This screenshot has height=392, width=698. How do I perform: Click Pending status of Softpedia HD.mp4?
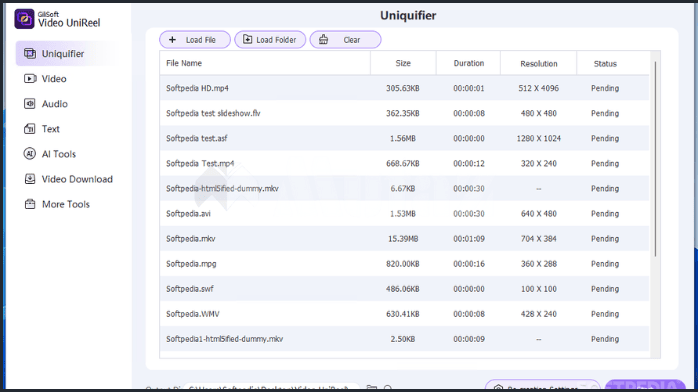click(605, 88)
